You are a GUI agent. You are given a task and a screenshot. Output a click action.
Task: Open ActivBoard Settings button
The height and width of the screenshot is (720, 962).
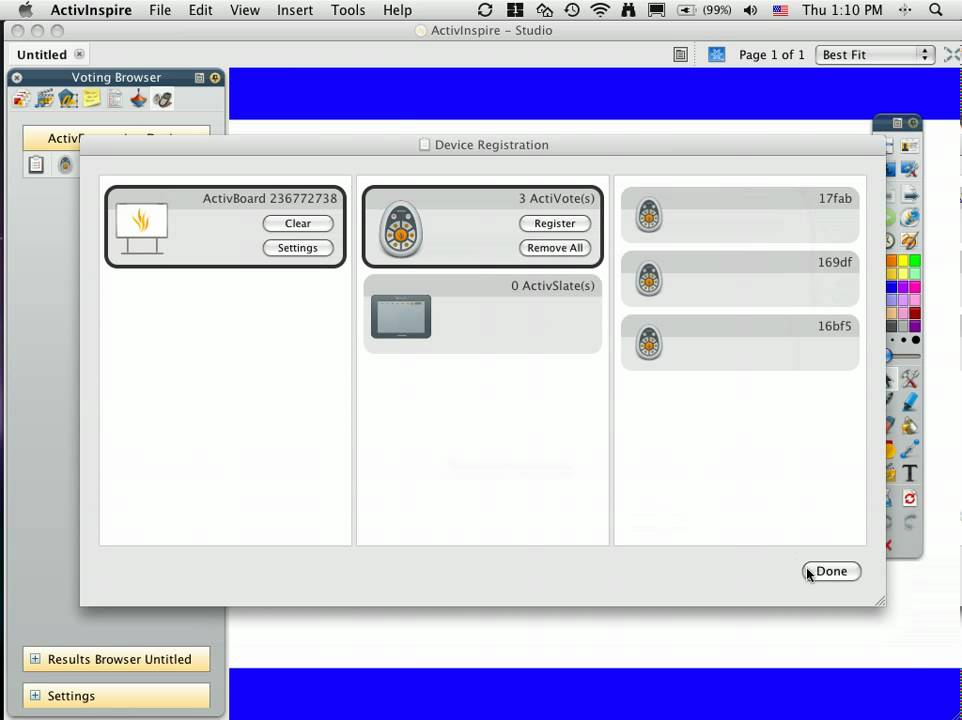(298, 248)
